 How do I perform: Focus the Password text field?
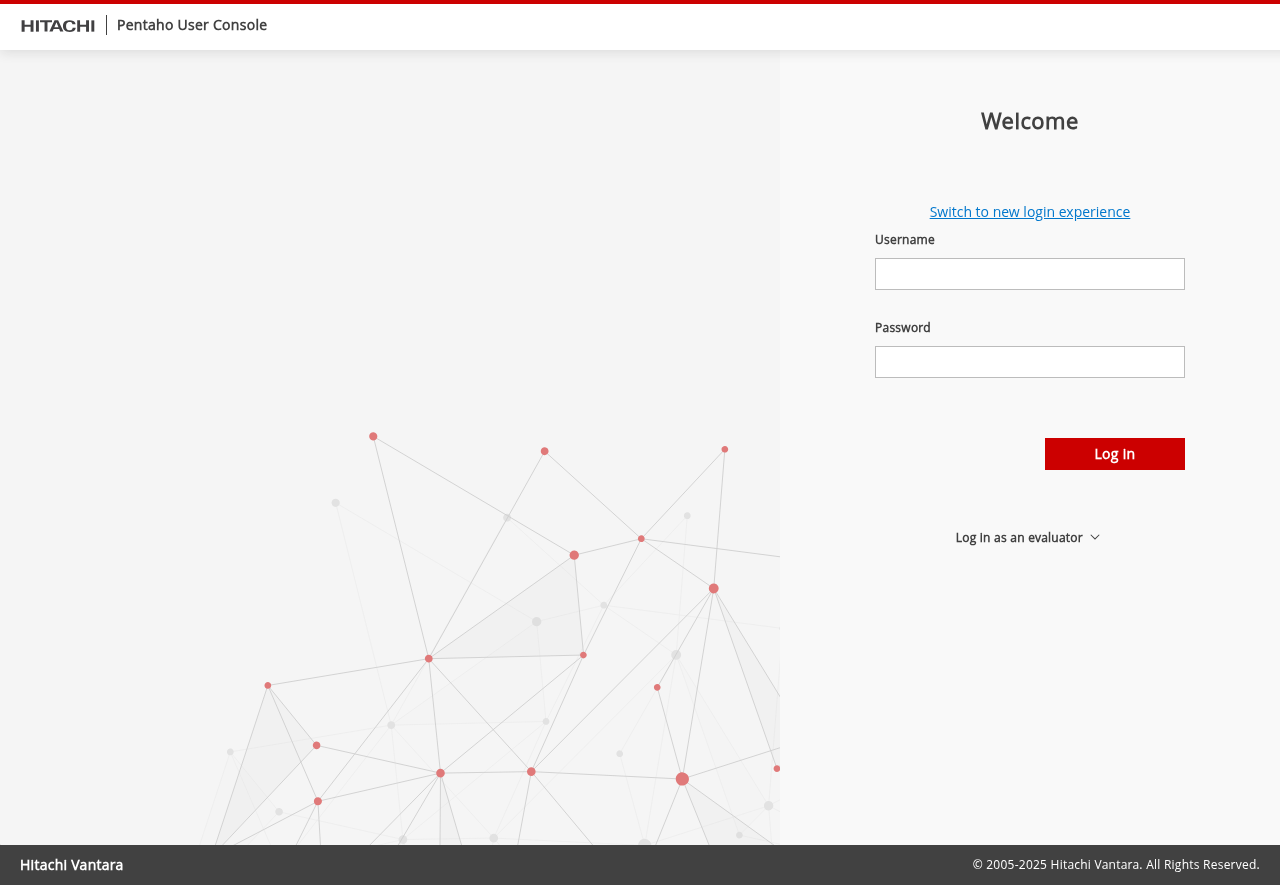(x=1029, y=362)
